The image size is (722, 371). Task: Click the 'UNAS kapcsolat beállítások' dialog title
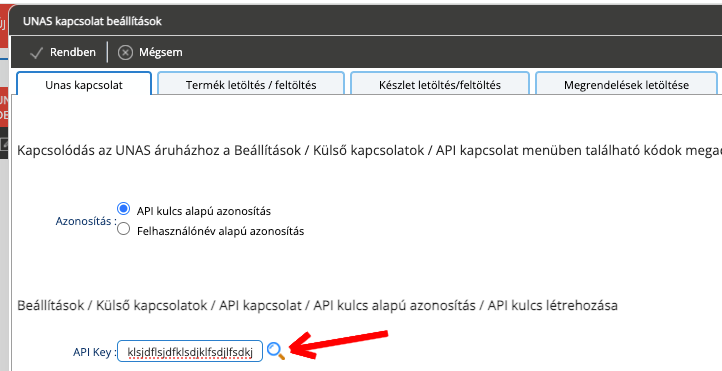coord(92,21)
